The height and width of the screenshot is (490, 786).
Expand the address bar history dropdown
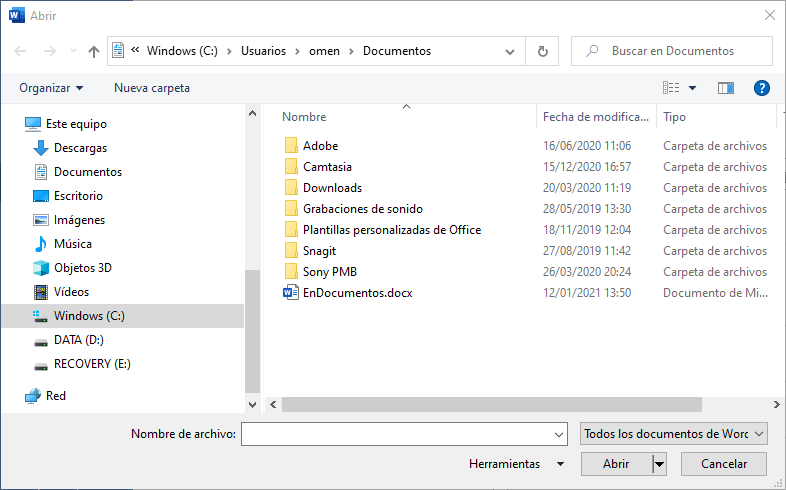[510, 51]
